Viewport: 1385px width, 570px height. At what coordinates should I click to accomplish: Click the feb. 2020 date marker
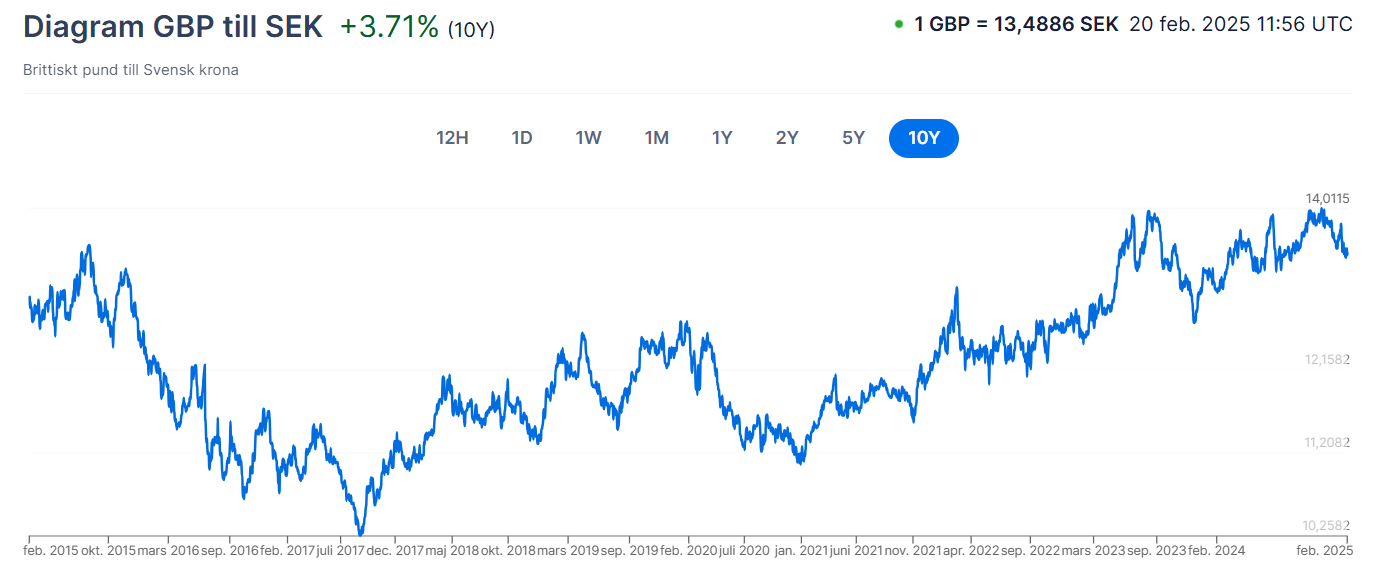pos(689,551)
